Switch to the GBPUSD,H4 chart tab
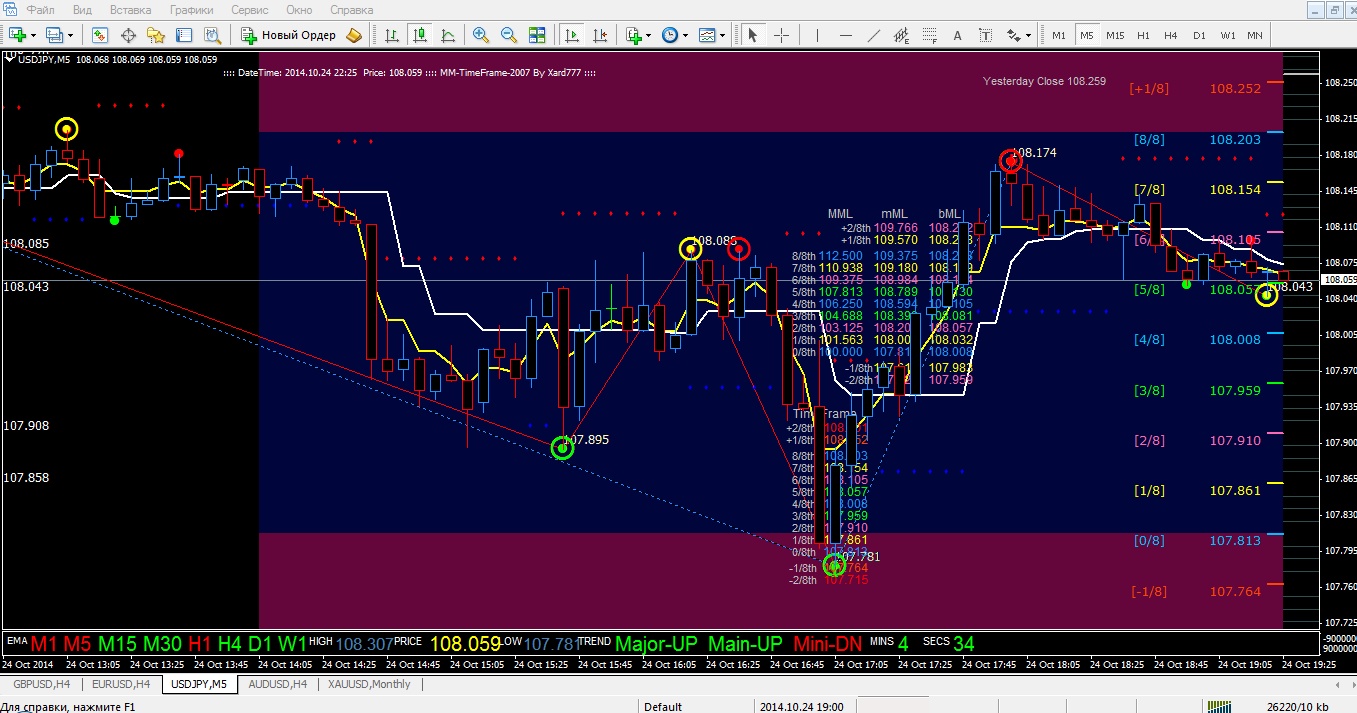 click(40, 684)
